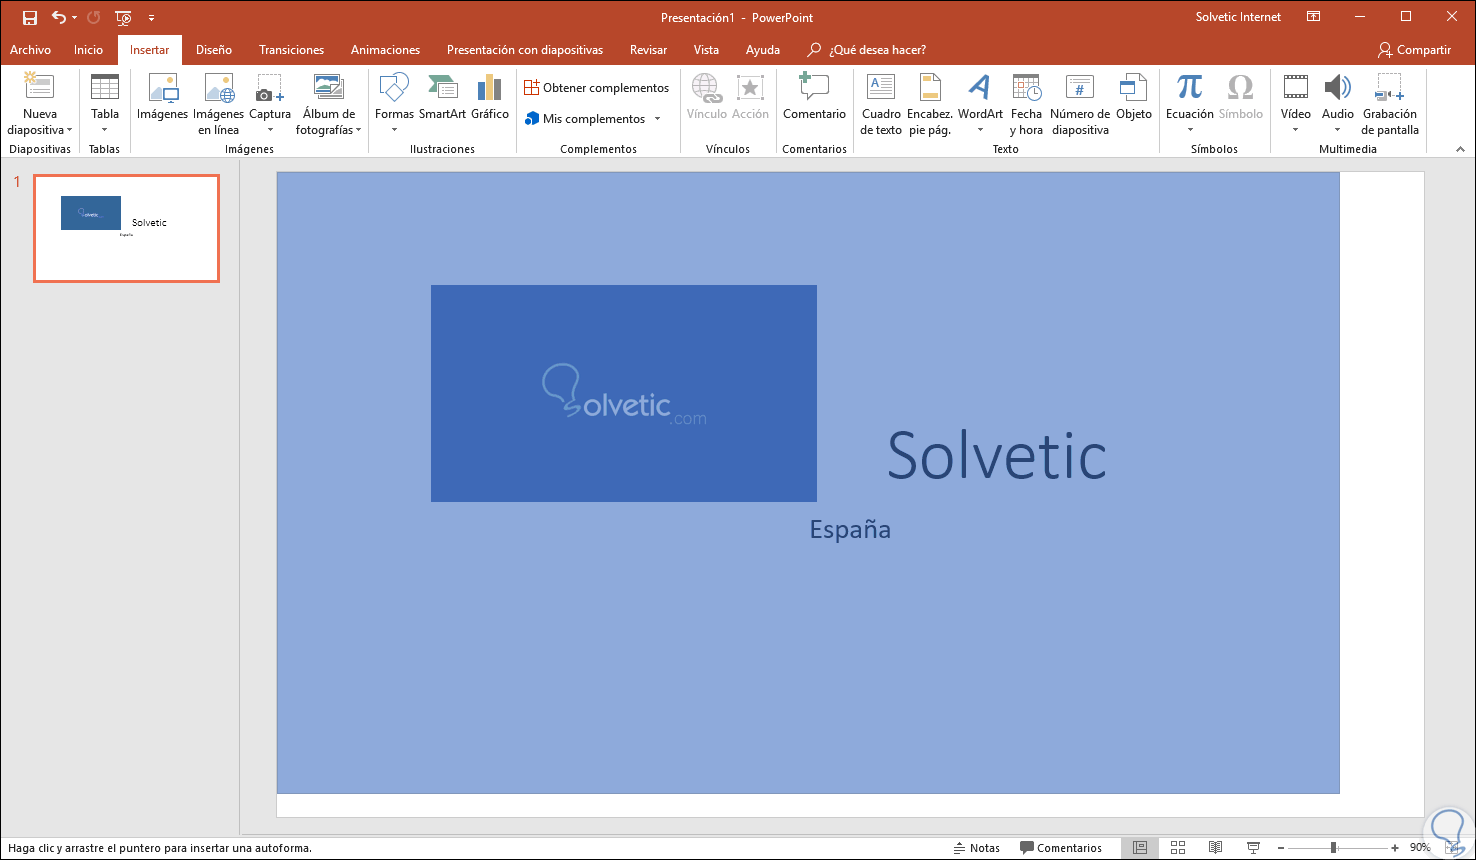The width and height of the screenshot is (1476, 860).
Task: Click the zoom out minus button
Action: [1281, 848]
